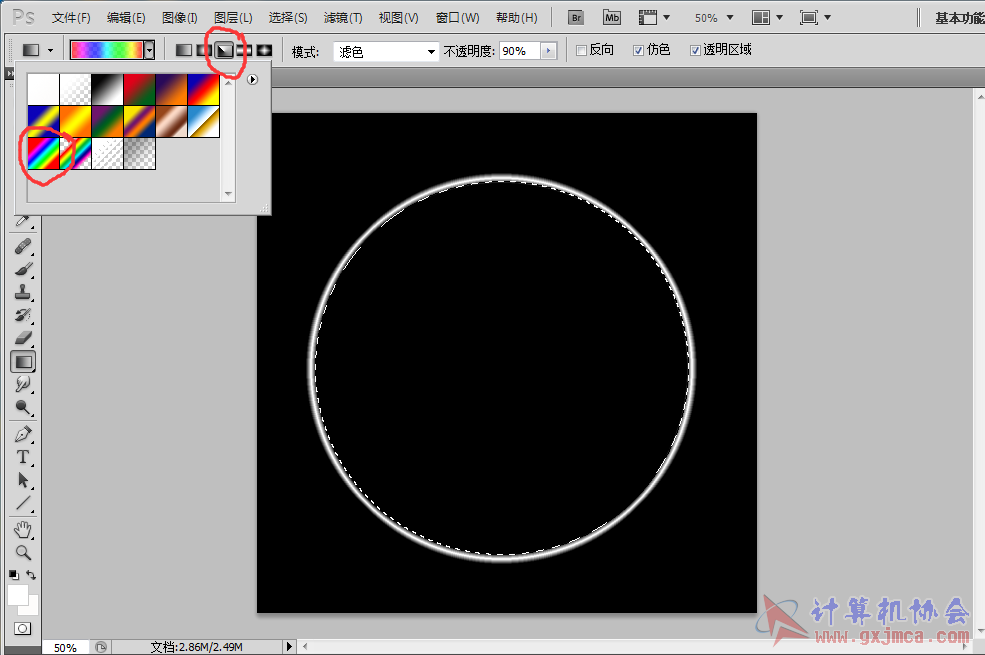Select the Eraser tool
The height and width of the screenshot is (655, 985).
[x=23, y=338]
